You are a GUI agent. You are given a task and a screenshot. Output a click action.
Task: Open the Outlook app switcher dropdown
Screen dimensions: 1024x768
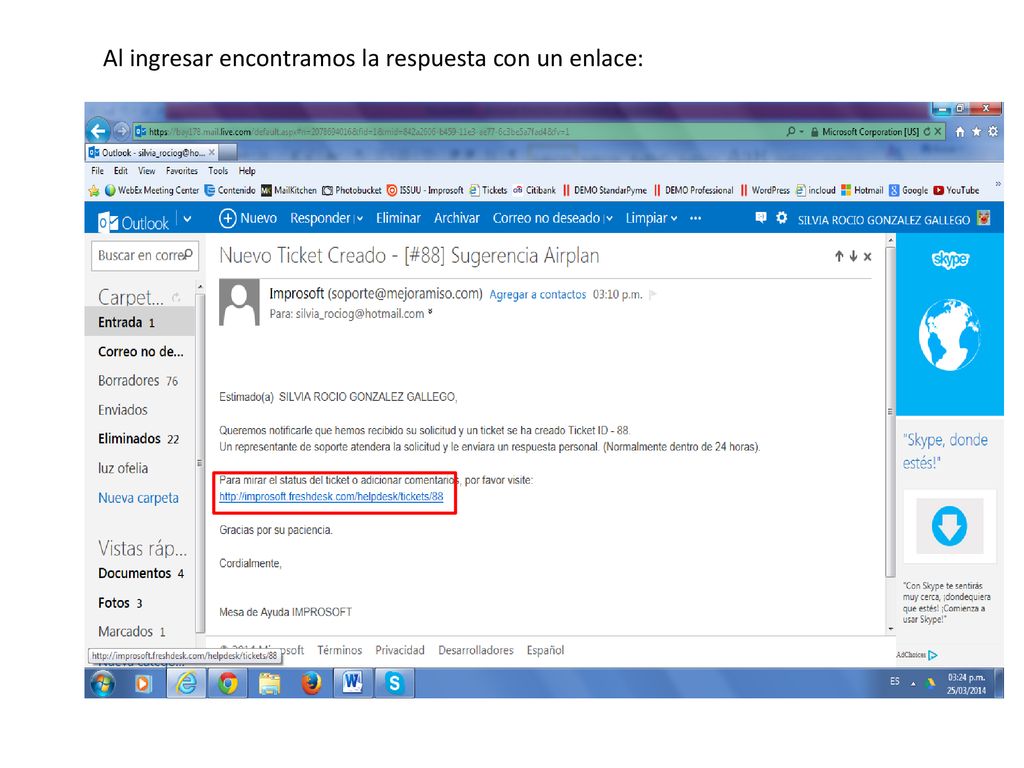(187, 219)
